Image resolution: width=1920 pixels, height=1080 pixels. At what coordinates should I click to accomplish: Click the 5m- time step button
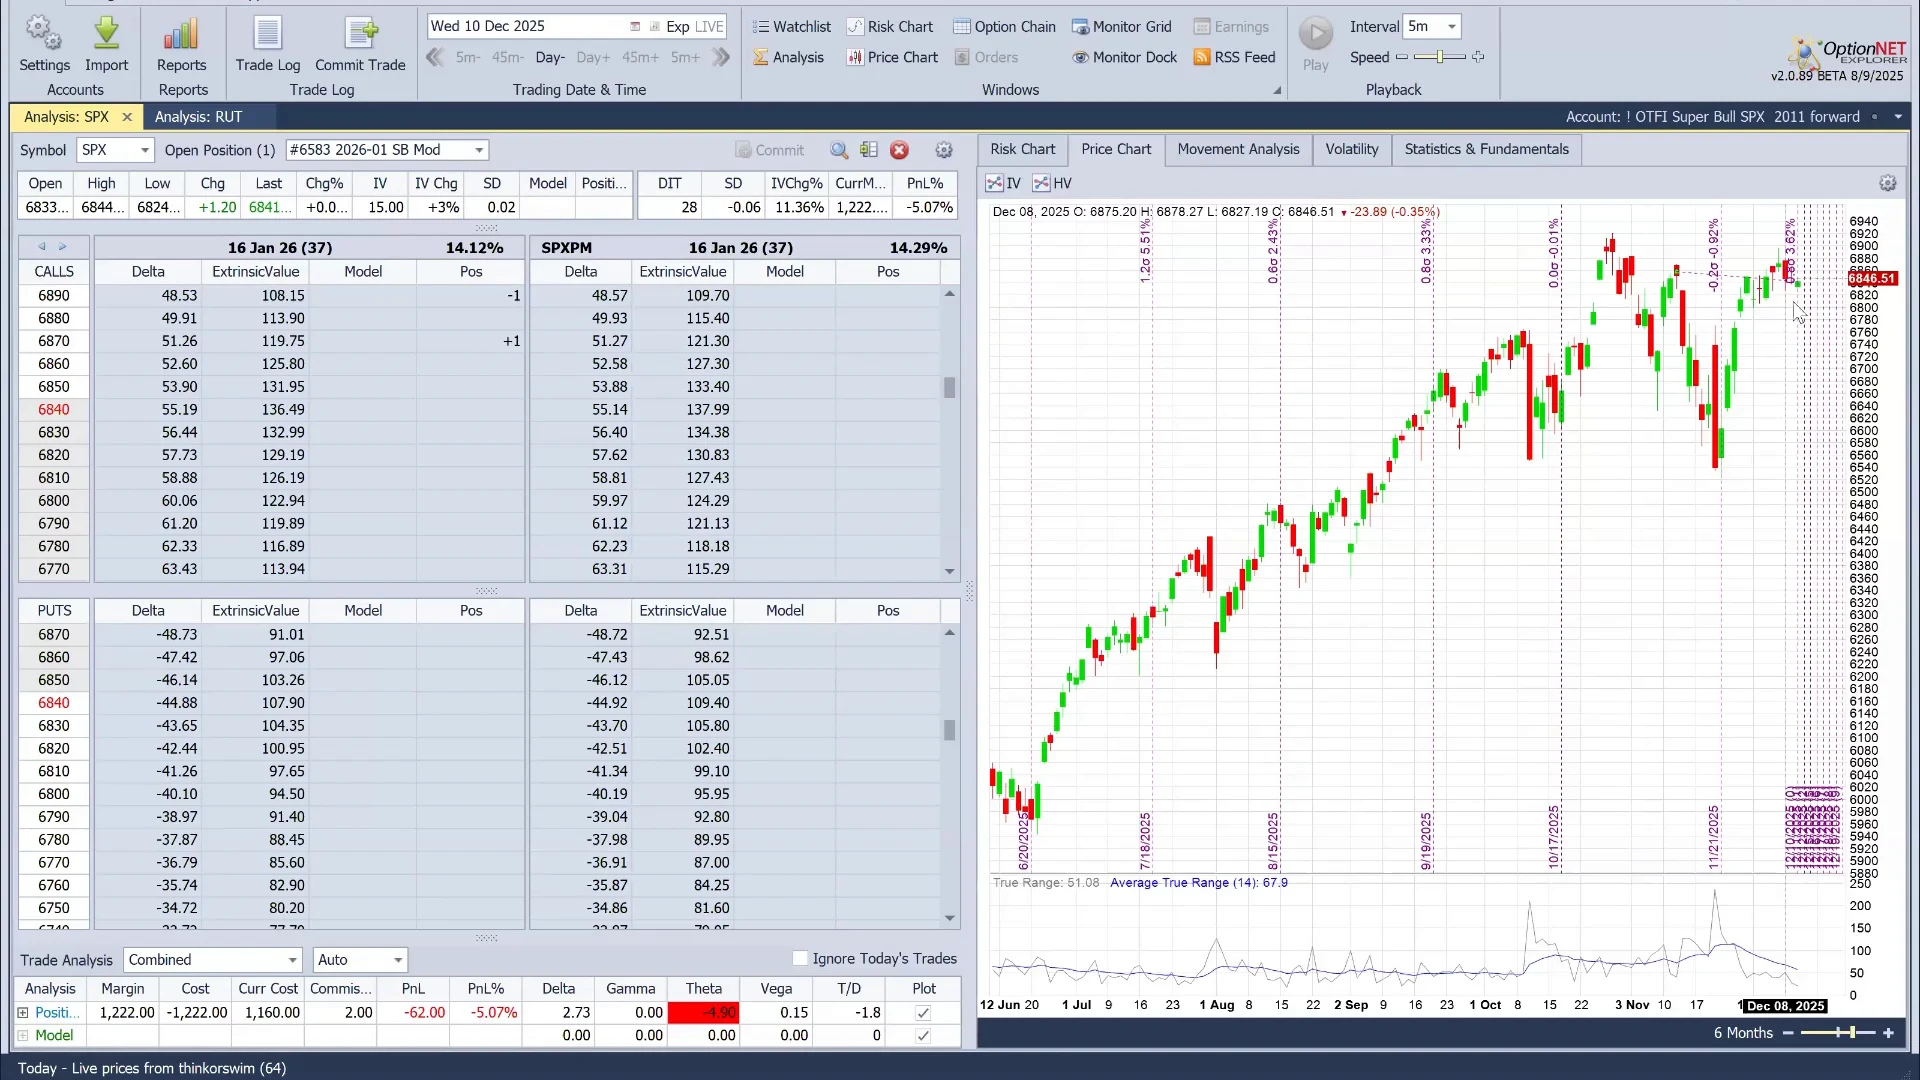[x=468, y=57]
